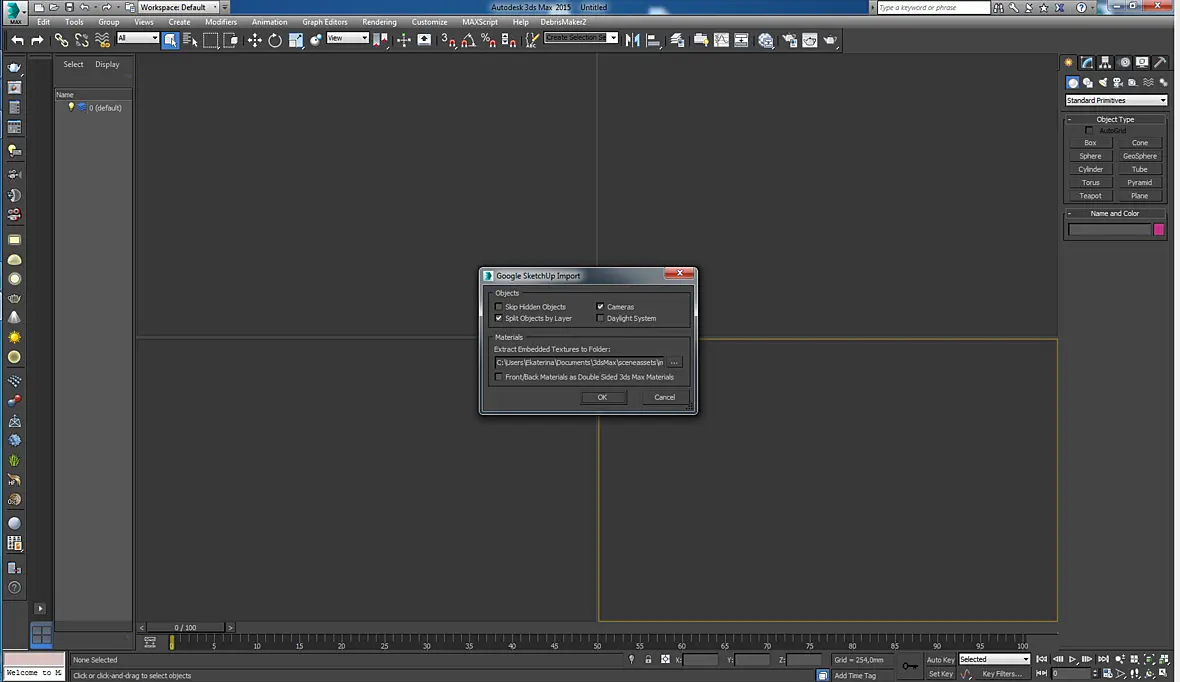The height and width of the screenshot is (682, 1180).
Task: Open Create Selection Set dropdown
Action: click(x=580, y=38)
